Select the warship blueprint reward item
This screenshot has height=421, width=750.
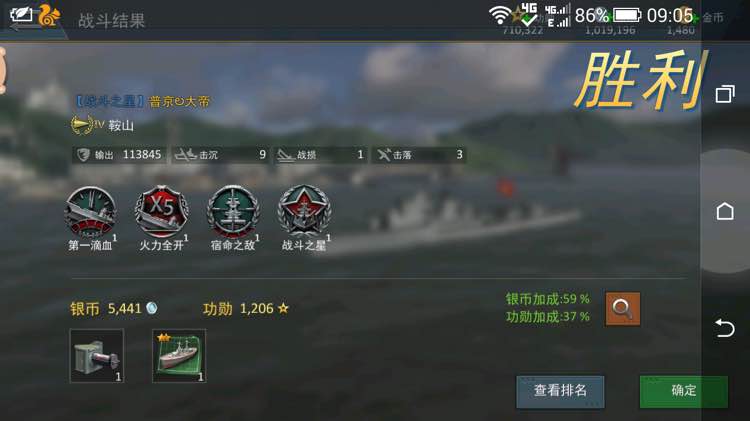179,355
